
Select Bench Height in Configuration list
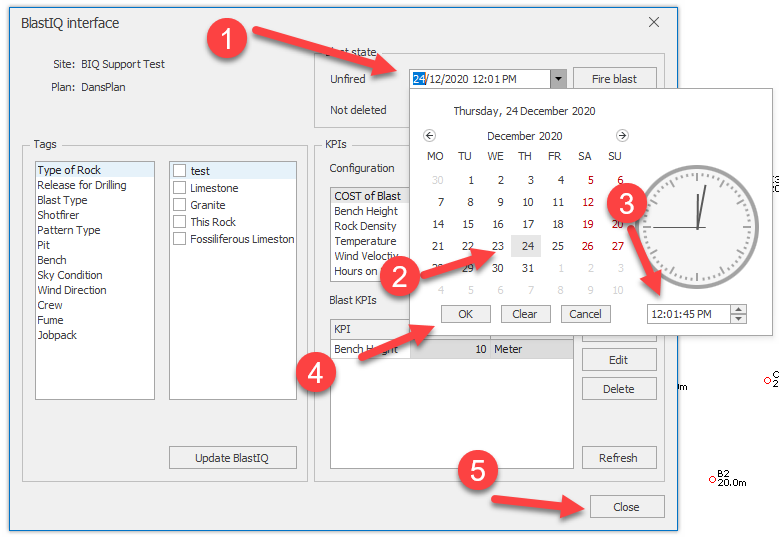coord(370,211)
